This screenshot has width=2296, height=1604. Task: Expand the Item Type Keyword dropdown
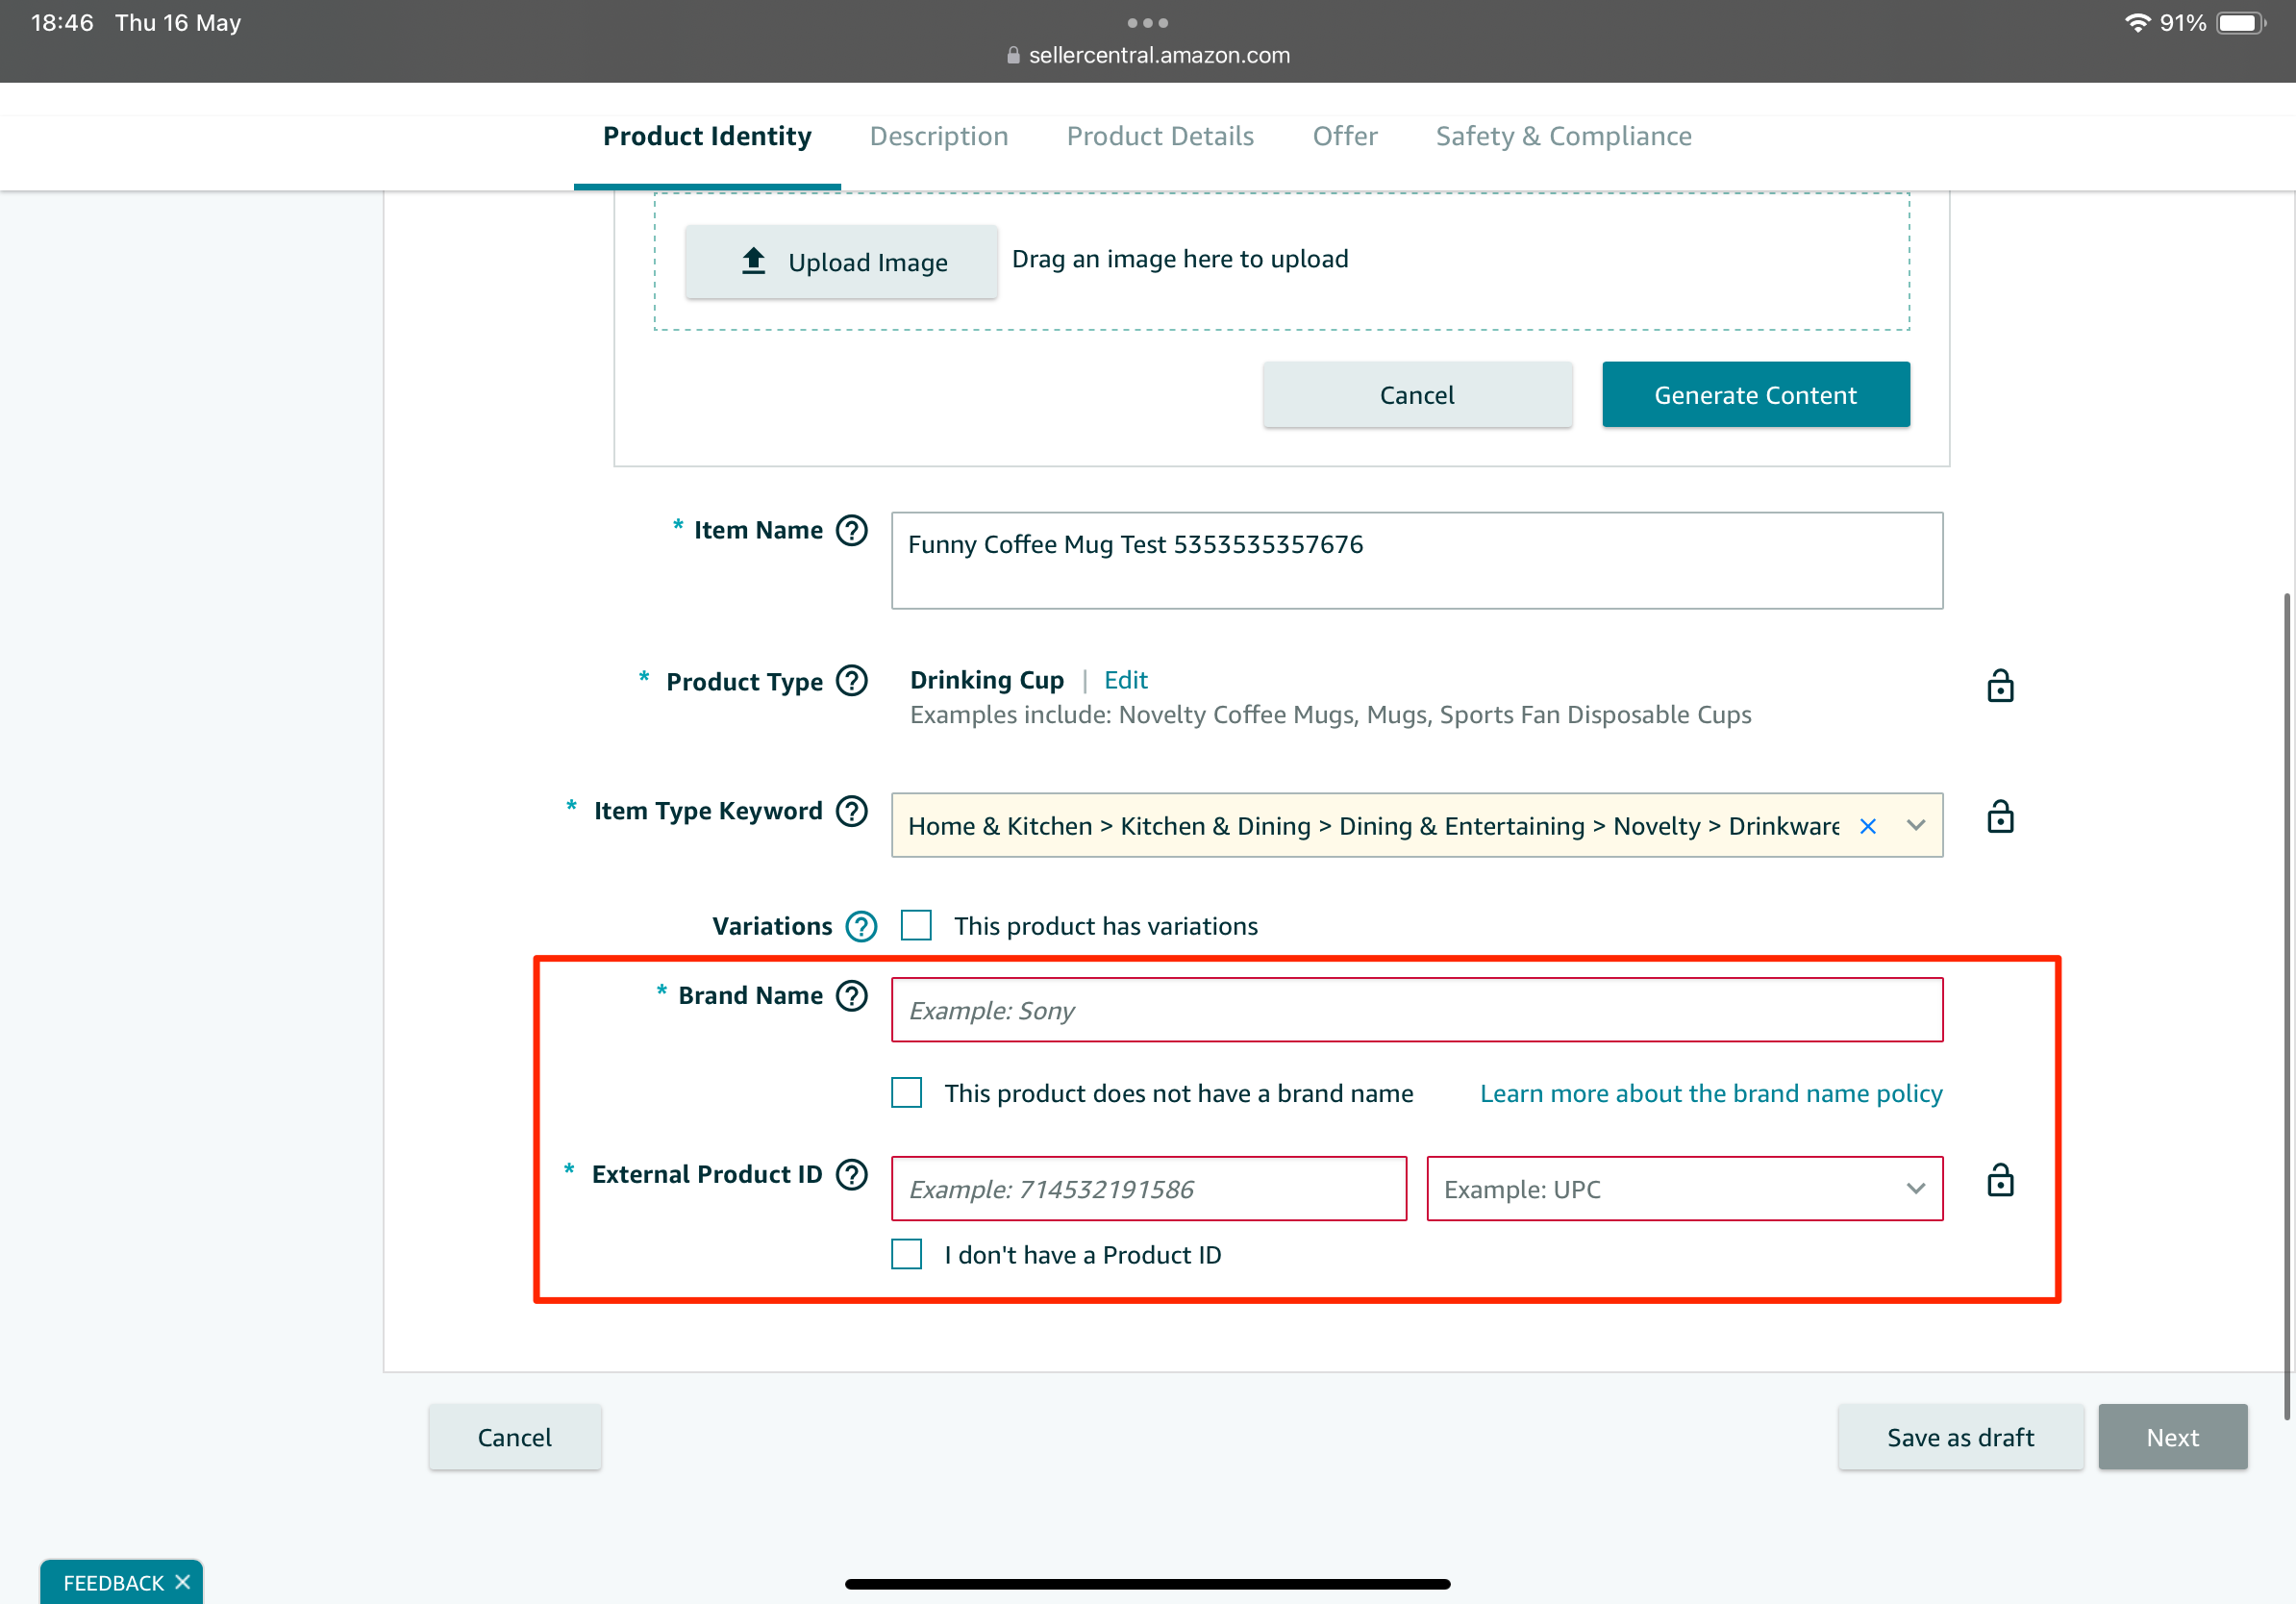(x=1914, y=826)
